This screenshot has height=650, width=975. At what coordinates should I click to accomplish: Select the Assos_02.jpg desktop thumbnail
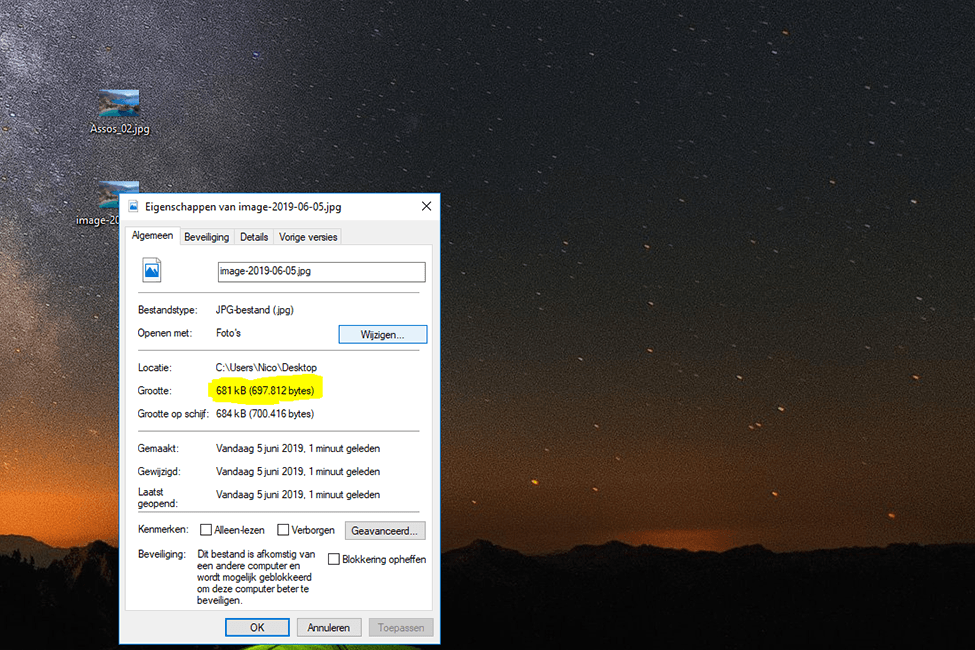[x=119, y=103]
